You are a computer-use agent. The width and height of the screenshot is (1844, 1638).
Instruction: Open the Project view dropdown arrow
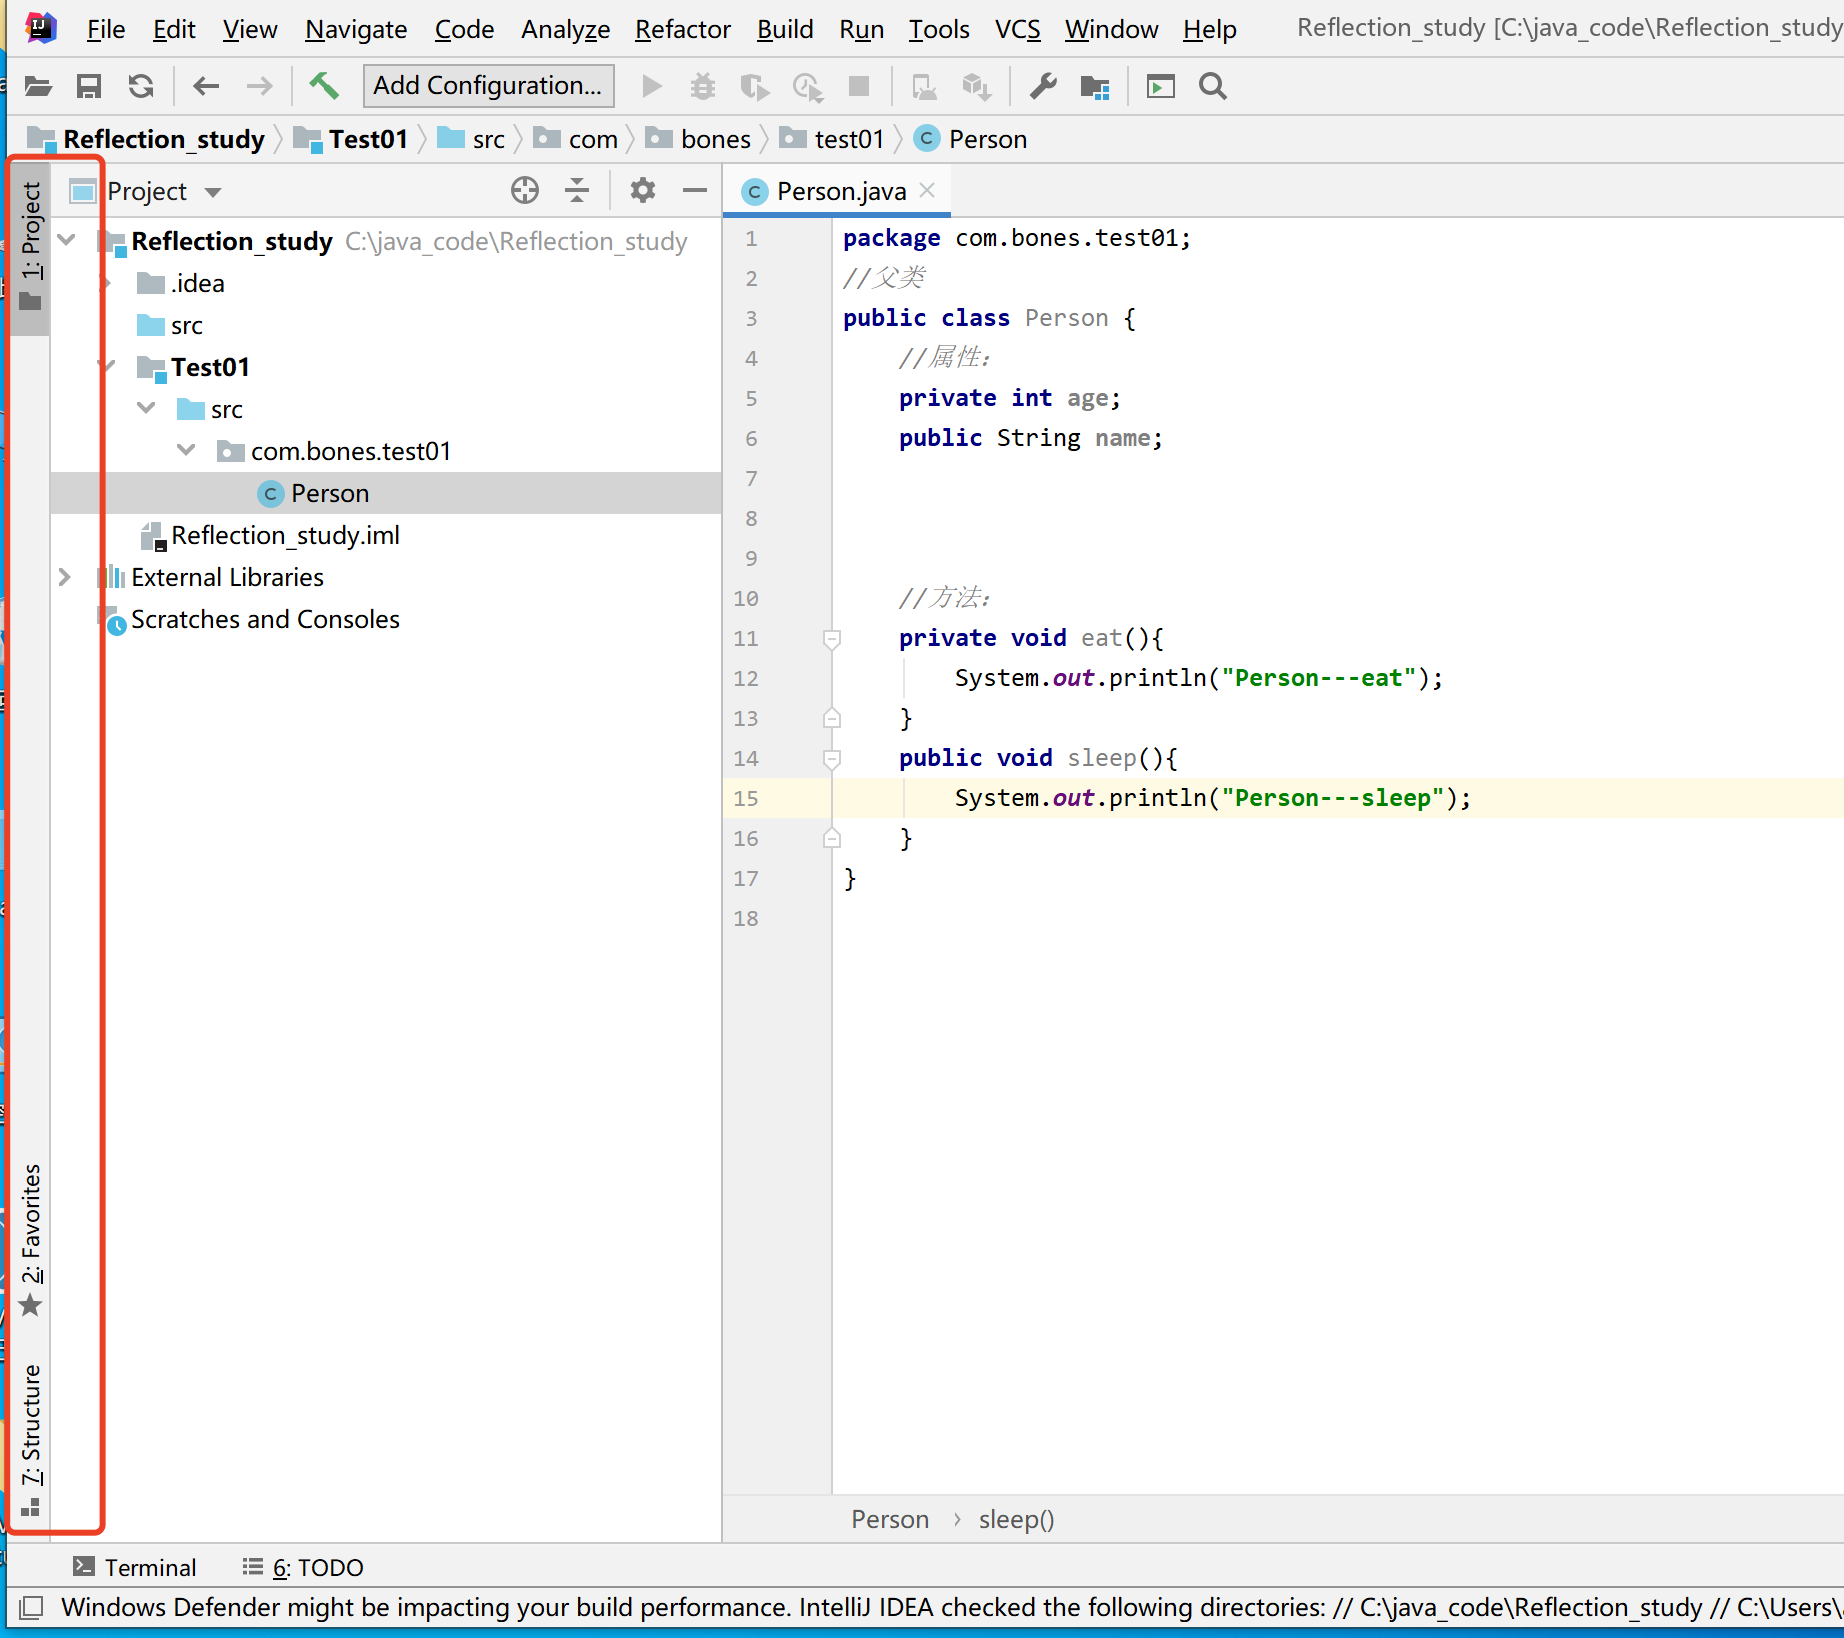pos(213,192)
